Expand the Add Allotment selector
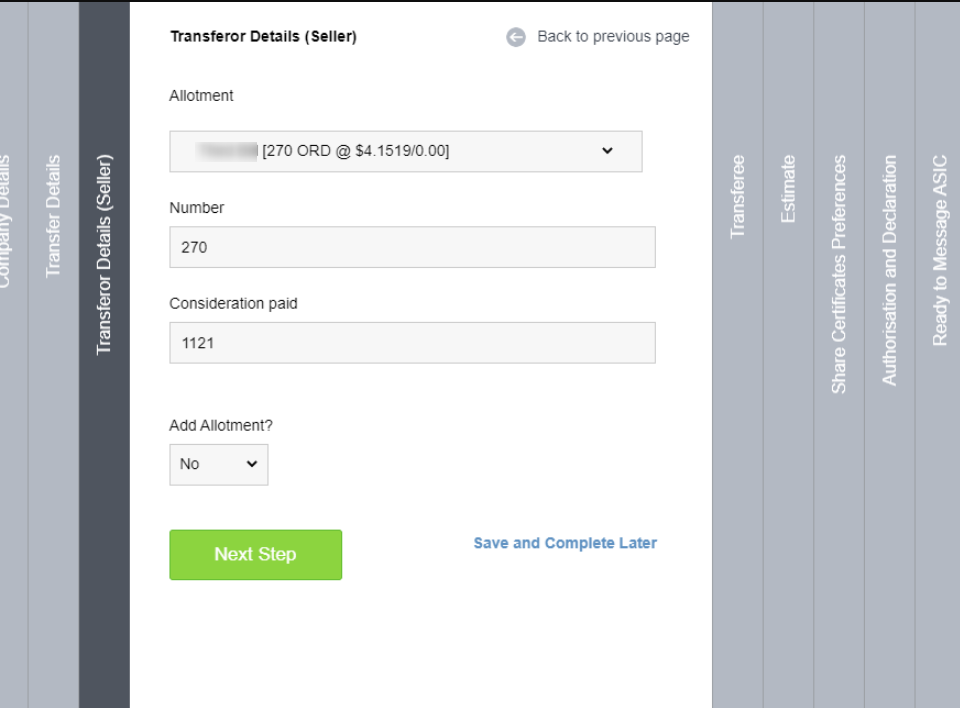960x708 pixels. pos(218,464)
